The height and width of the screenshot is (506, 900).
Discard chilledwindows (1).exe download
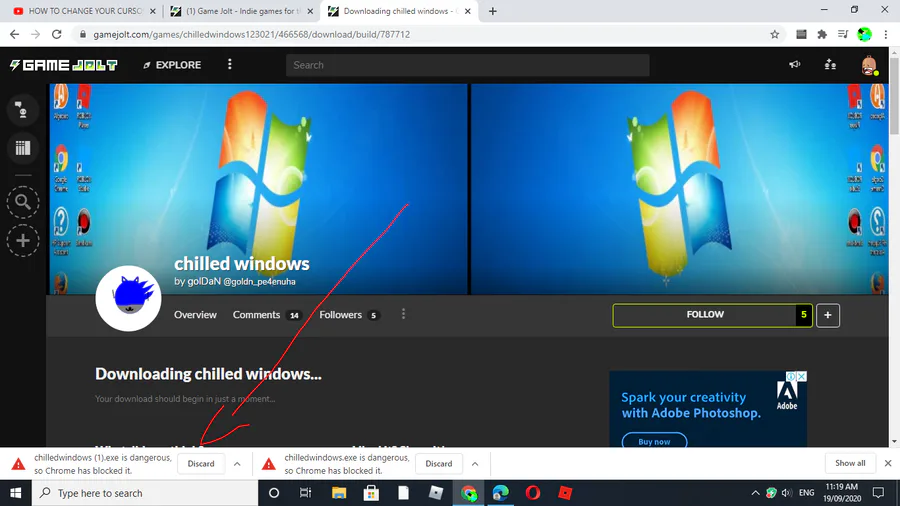click(x=201, y=464)
